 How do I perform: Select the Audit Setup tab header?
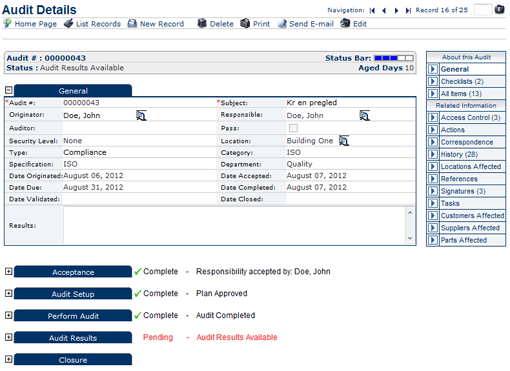[73, 294]
